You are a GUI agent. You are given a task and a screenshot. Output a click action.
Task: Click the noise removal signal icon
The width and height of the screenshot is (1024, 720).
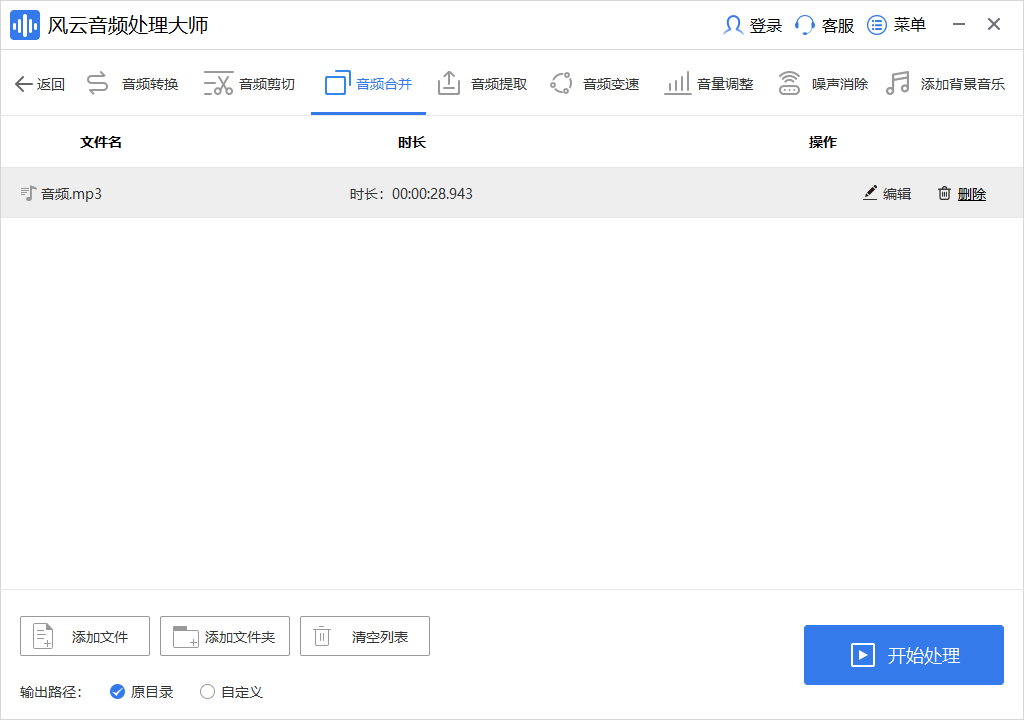click(x=789, y=83)
